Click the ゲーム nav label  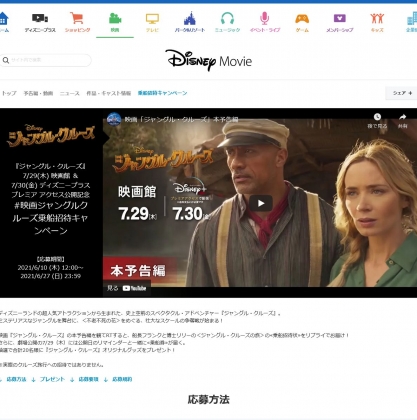coord(302,30)
